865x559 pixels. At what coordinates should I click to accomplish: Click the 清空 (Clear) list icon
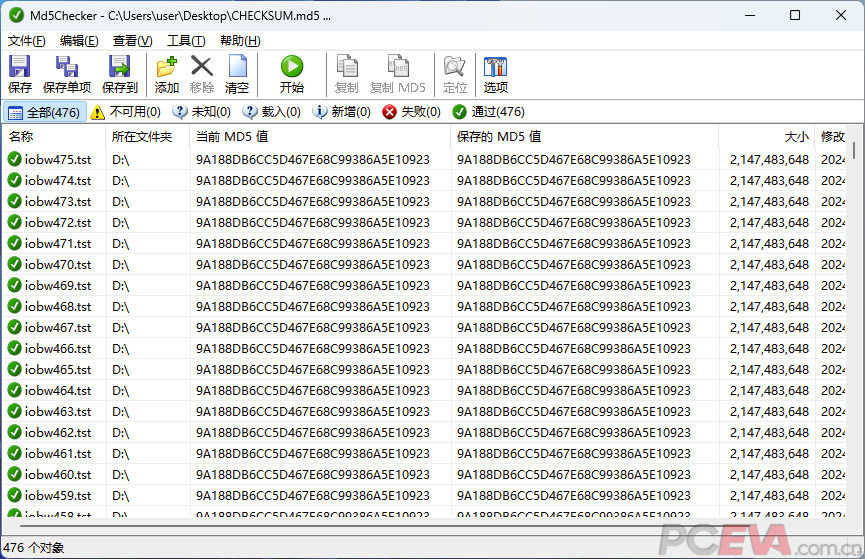(237, 75)
